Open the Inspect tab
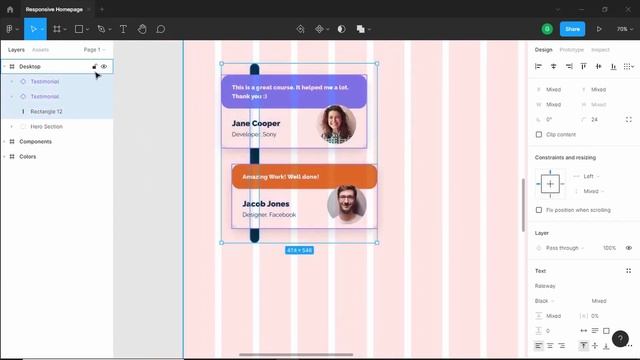This screenshot has width=640, height=360. click(600, 50)
